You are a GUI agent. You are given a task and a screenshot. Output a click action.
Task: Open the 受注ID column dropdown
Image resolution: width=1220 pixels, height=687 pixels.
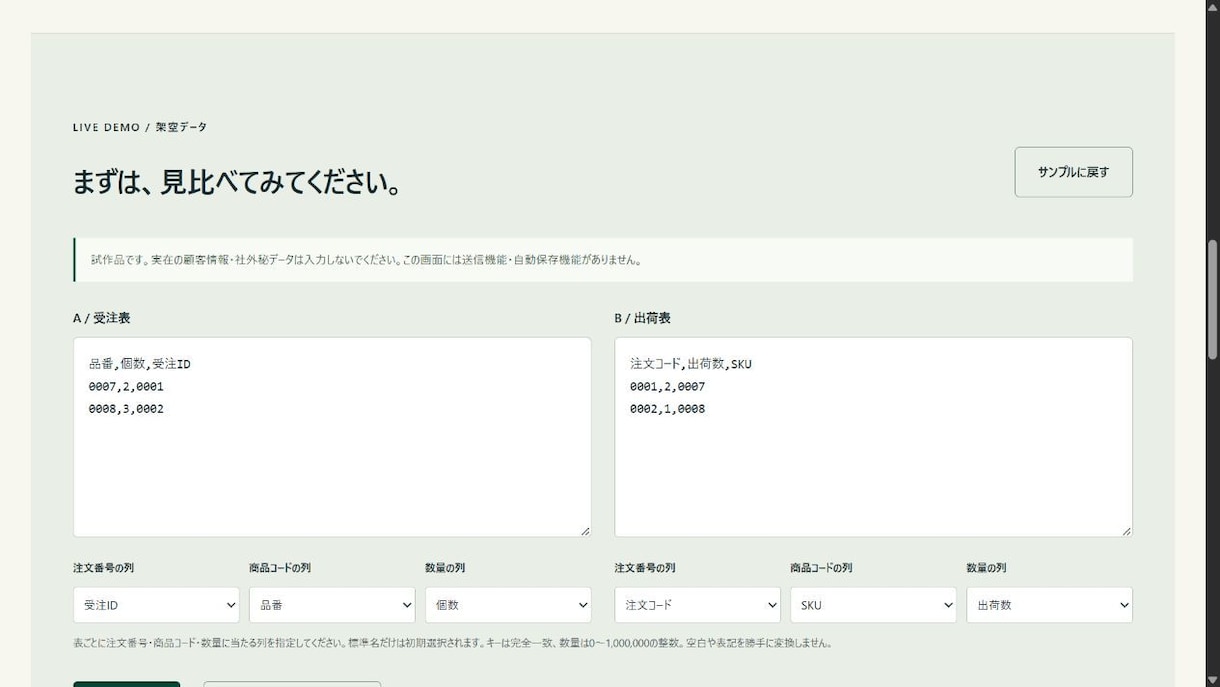coord(156,605)
